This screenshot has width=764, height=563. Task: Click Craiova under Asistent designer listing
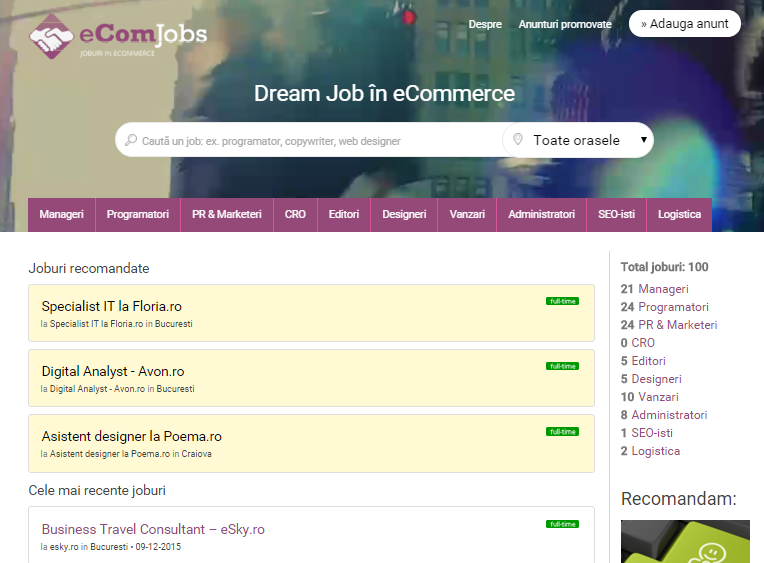tap(196, 454)
